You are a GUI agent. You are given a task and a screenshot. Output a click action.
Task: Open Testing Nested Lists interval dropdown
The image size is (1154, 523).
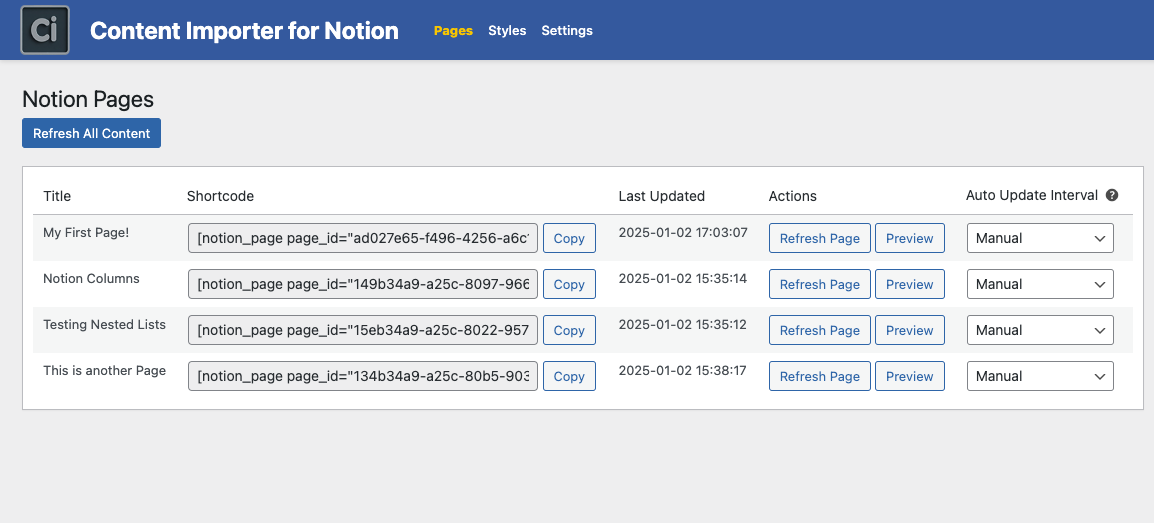pos(1039,330)
